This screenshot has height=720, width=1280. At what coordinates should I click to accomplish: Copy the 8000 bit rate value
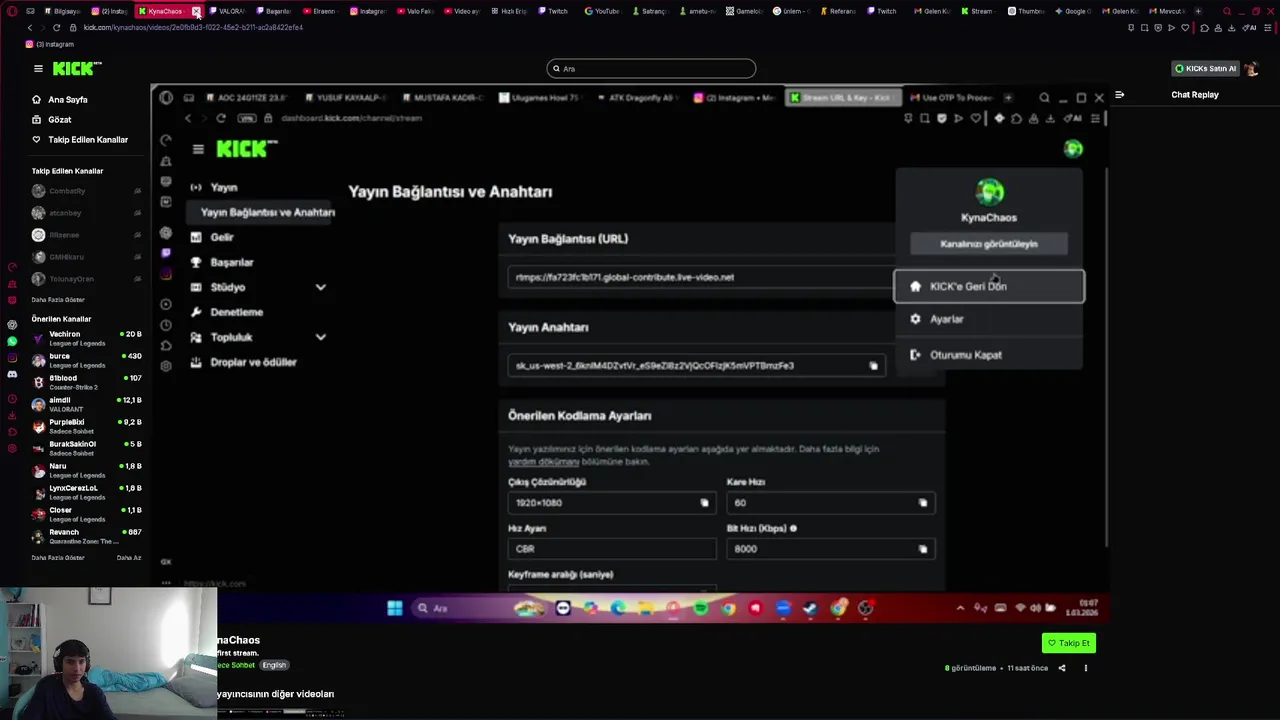point(922,549)
